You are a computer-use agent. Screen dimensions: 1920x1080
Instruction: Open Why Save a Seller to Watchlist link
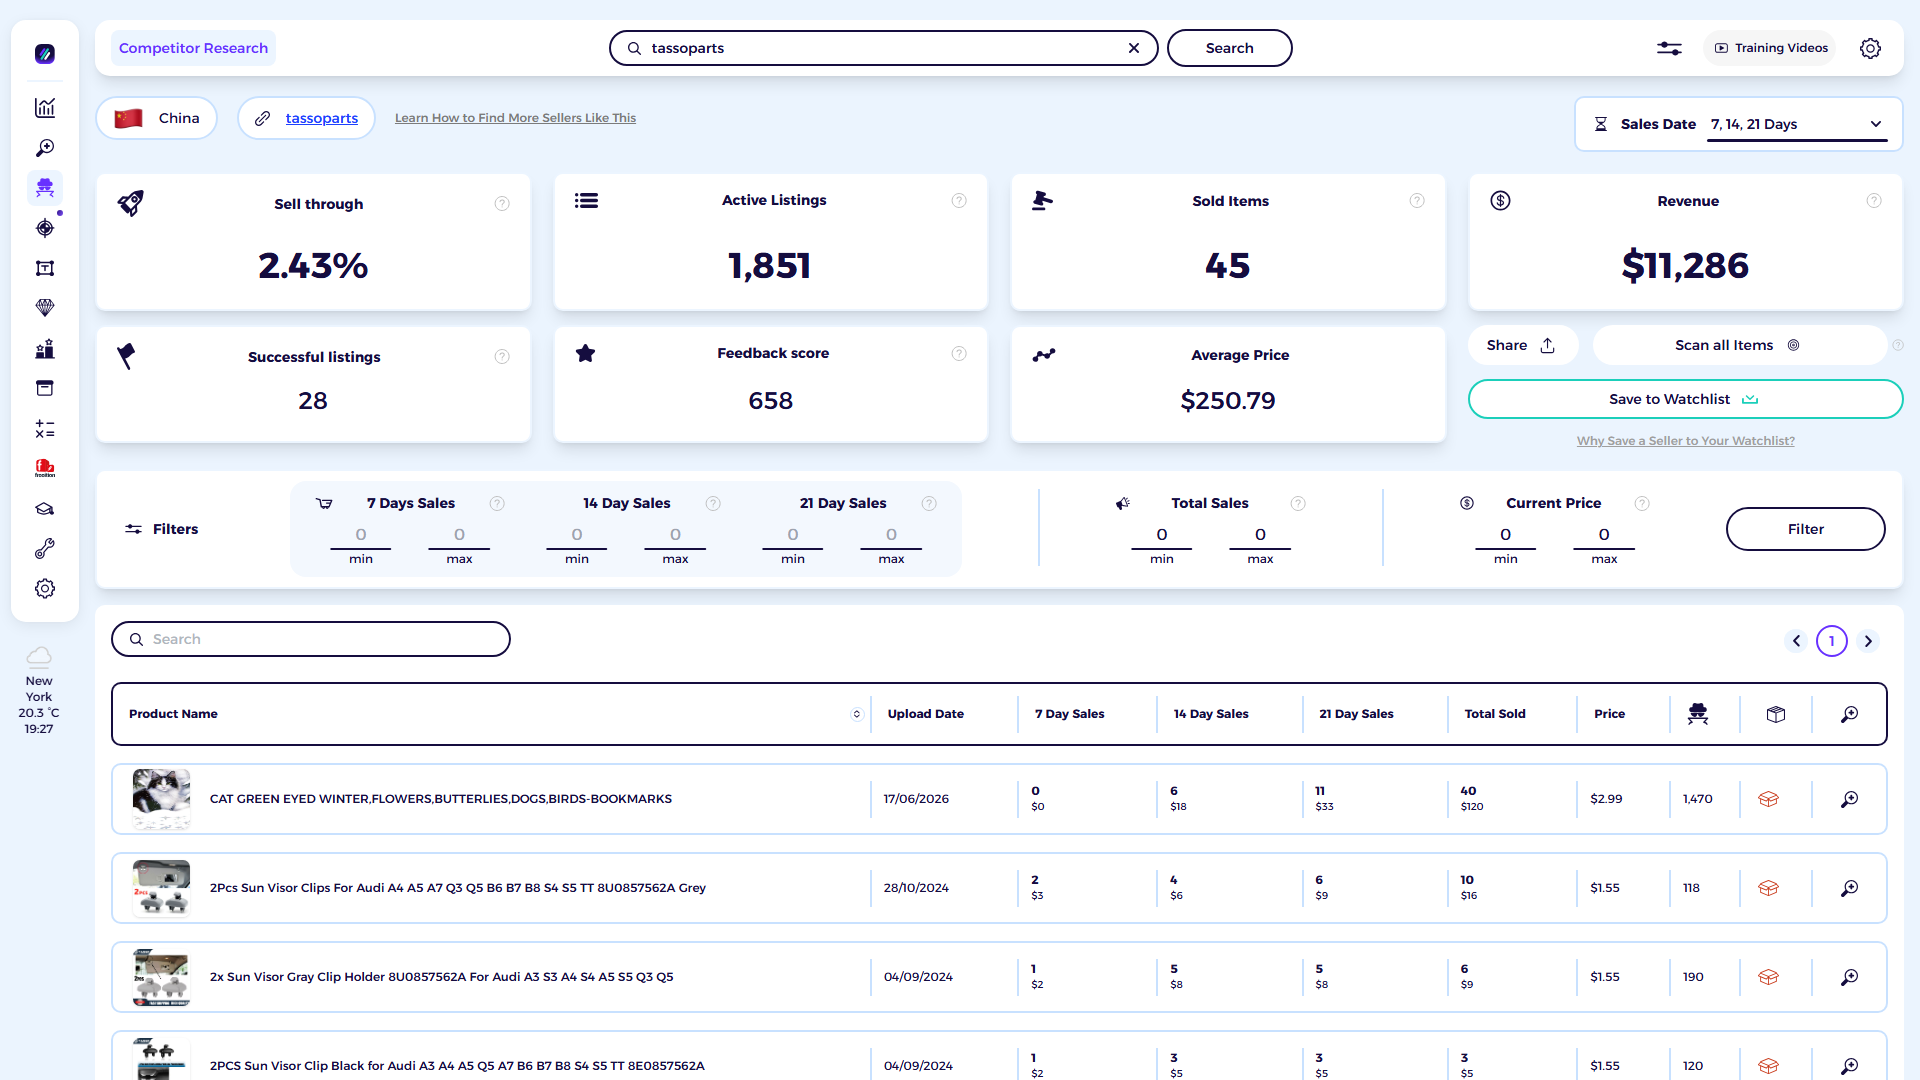[1685, 441]
